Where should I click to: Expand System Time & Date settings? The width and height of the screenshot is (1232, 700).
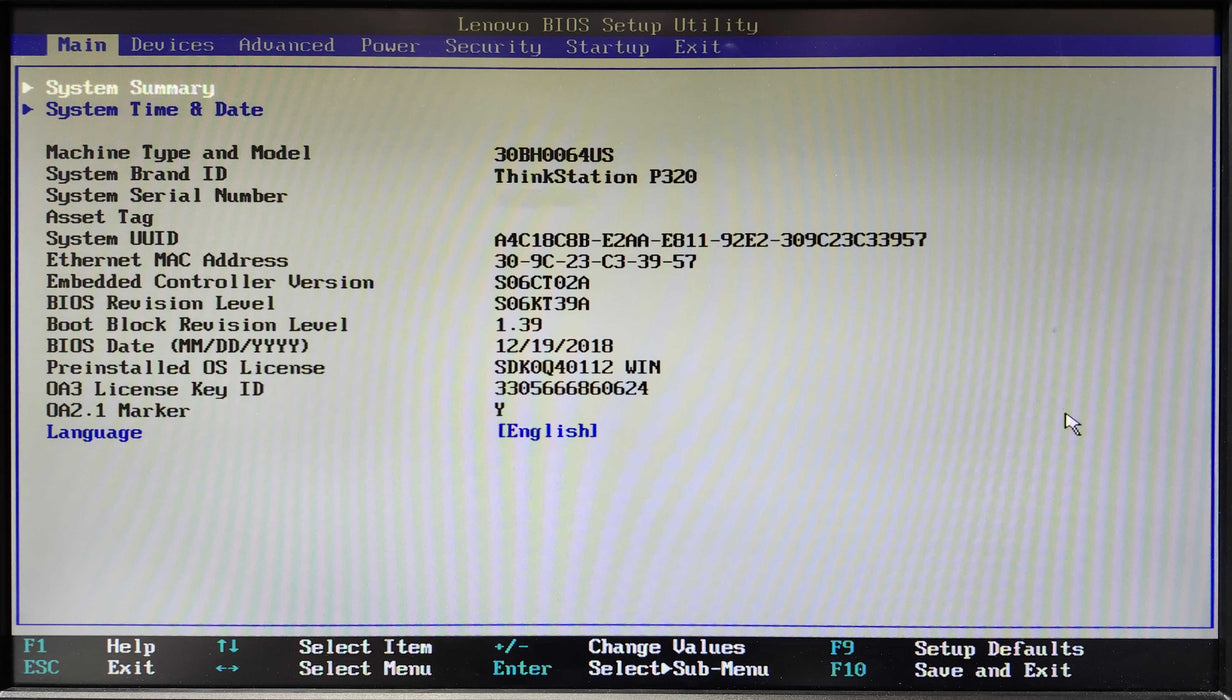pyautogui.click(x=155, y=109)
